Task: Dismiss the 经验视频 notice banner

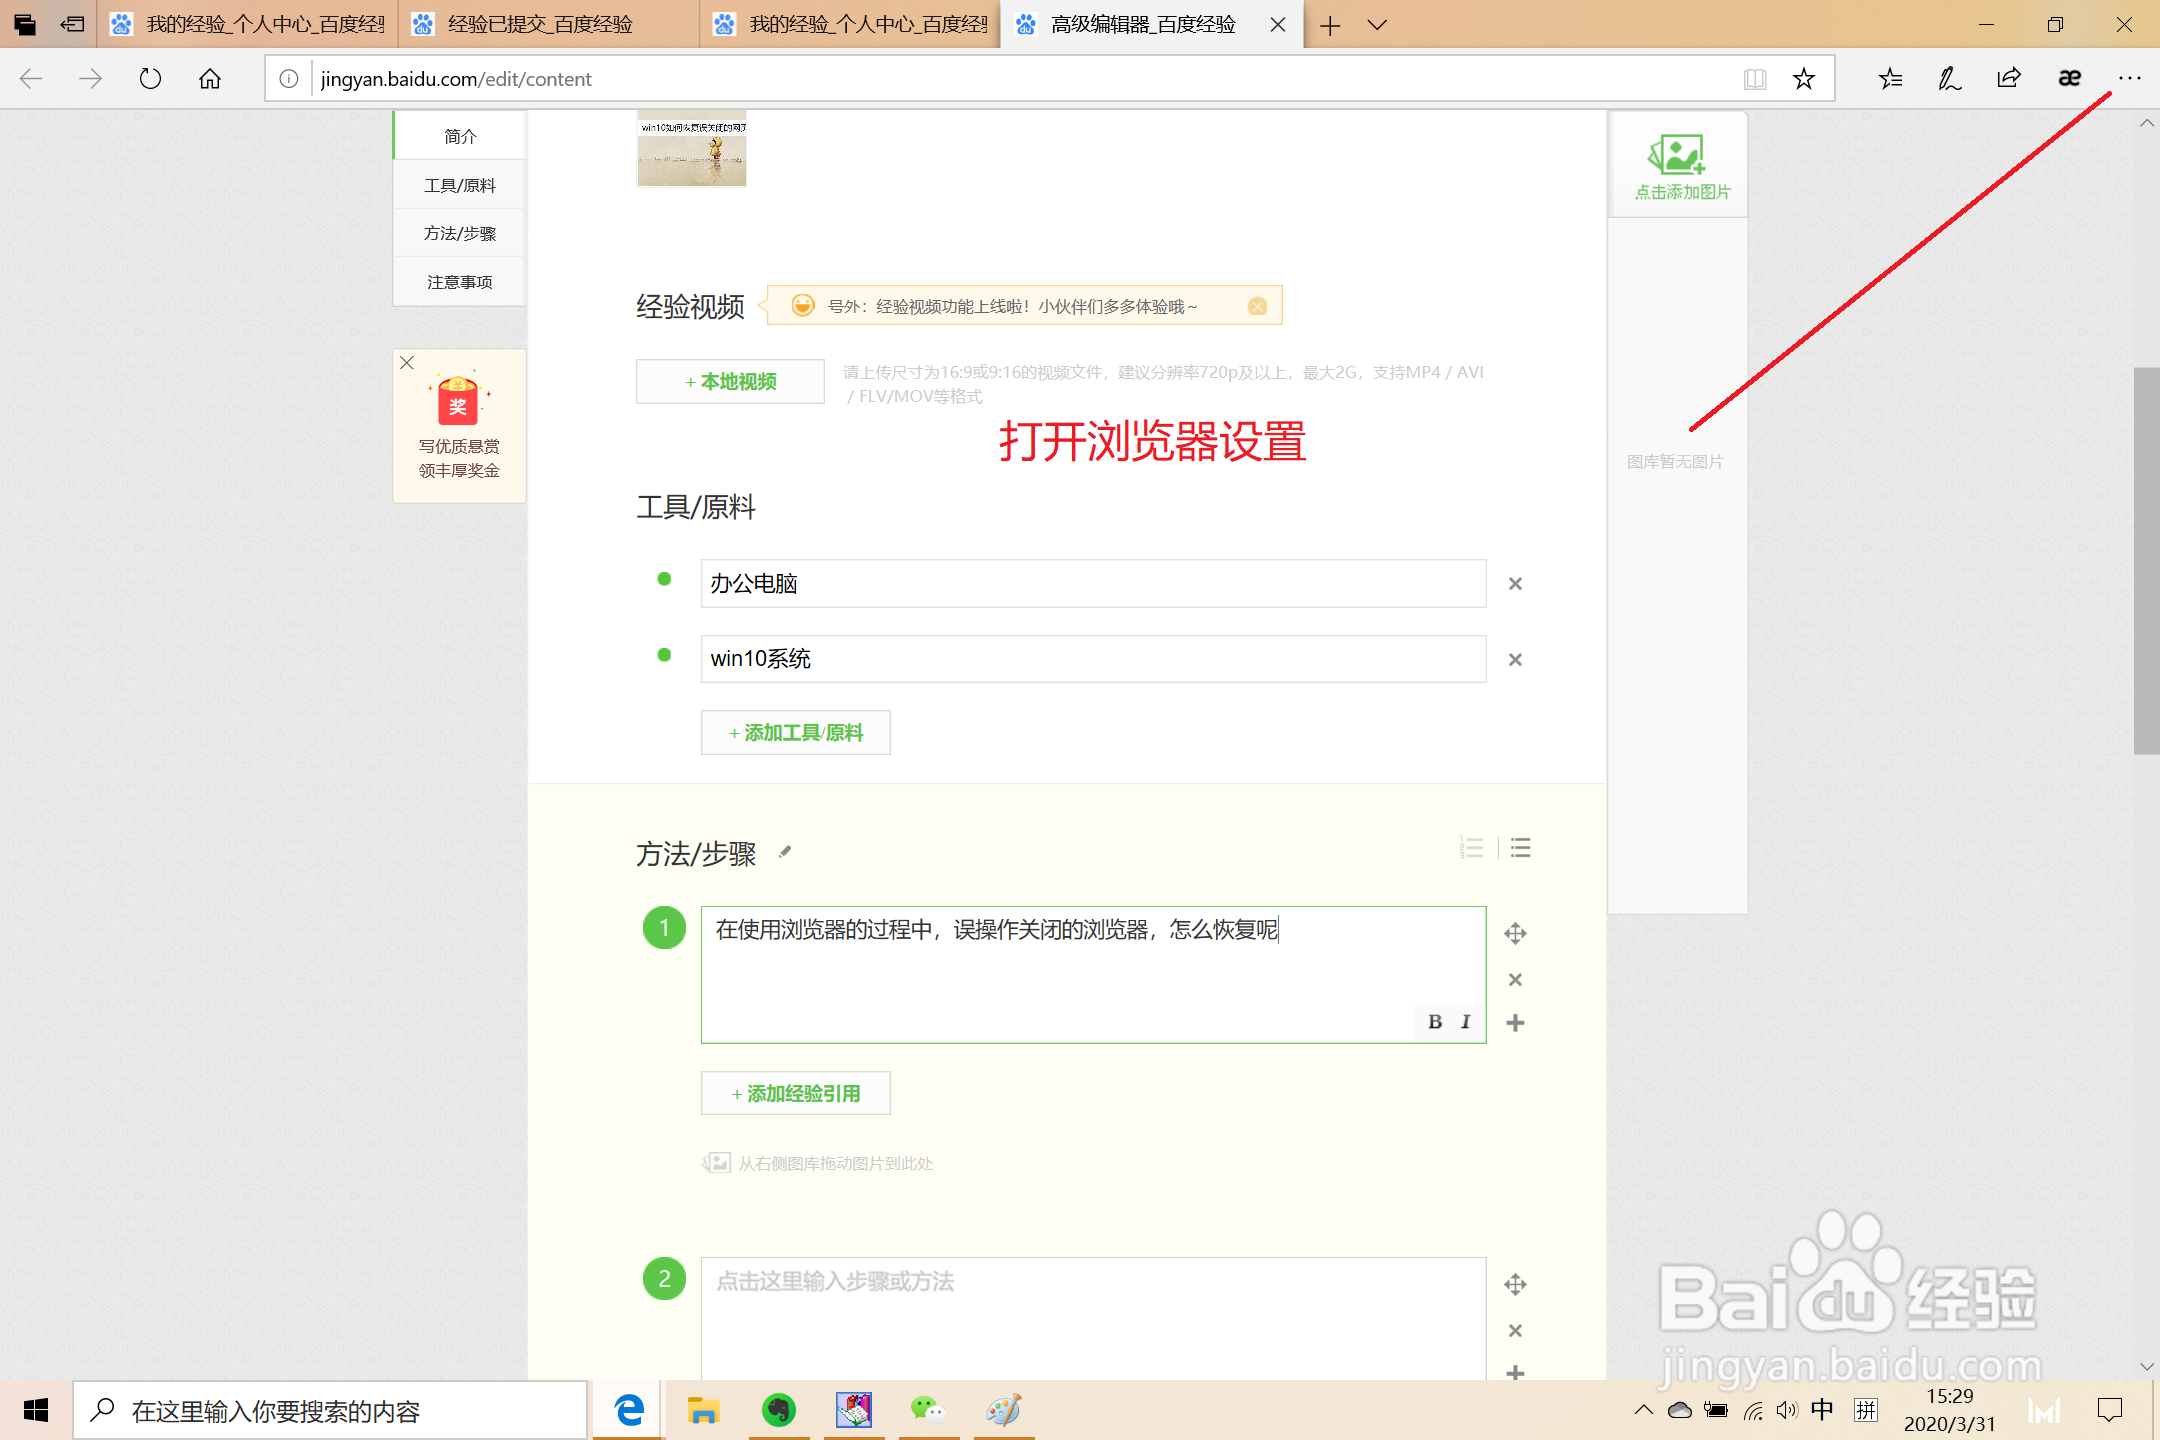Action: [x=1257, y=306]
